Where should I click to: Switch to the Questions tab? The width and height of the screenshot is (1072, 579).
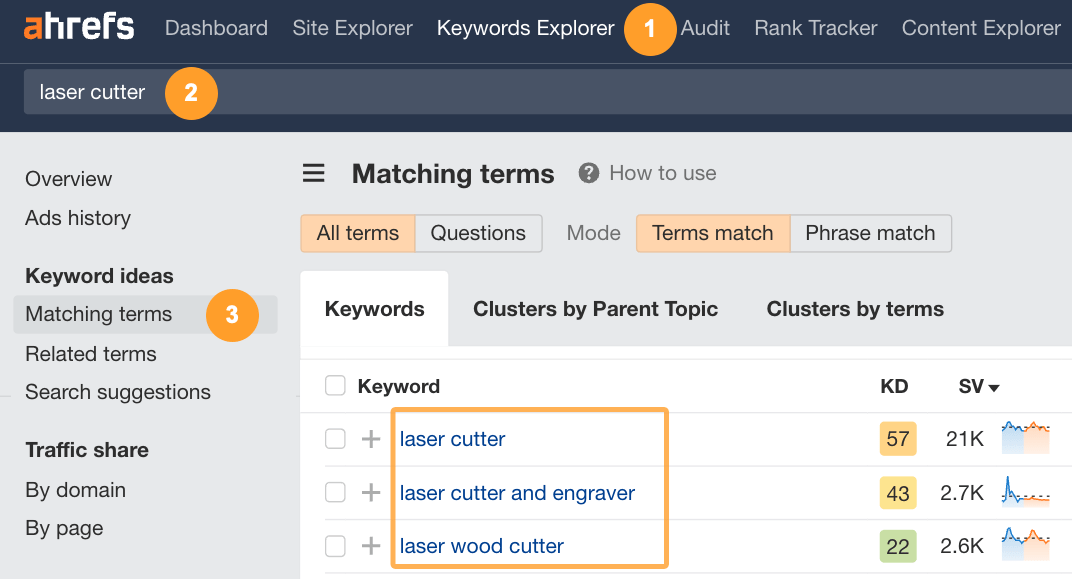478,232
